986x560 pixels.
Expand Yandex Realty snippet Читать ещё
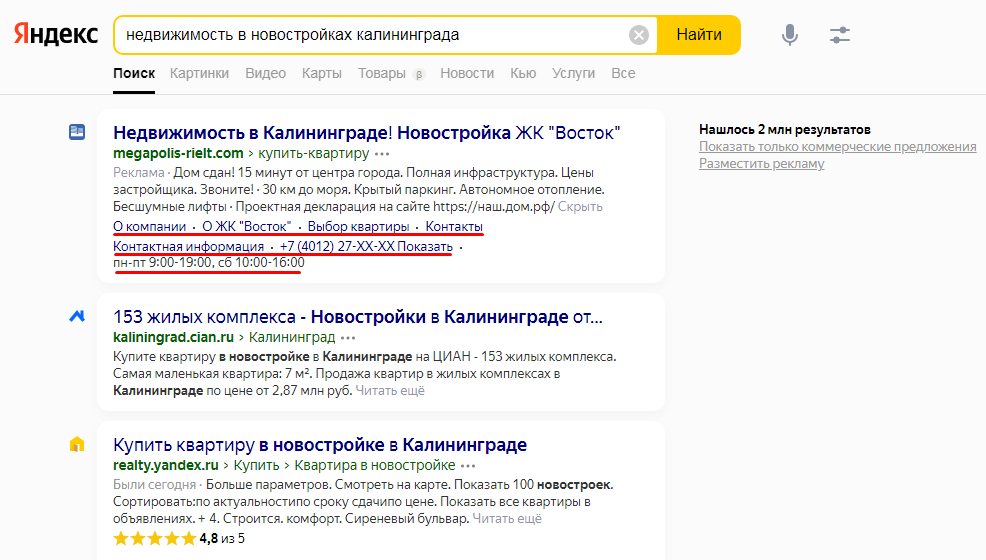tap(507, 519)
